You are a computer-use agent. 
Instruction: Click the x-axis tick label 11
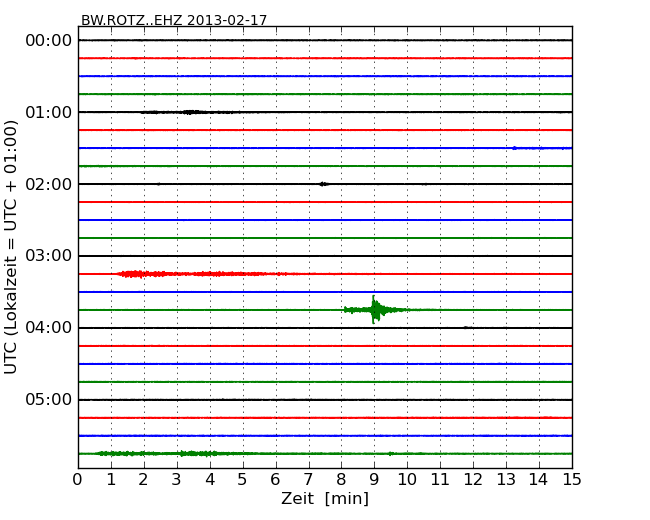440,480
